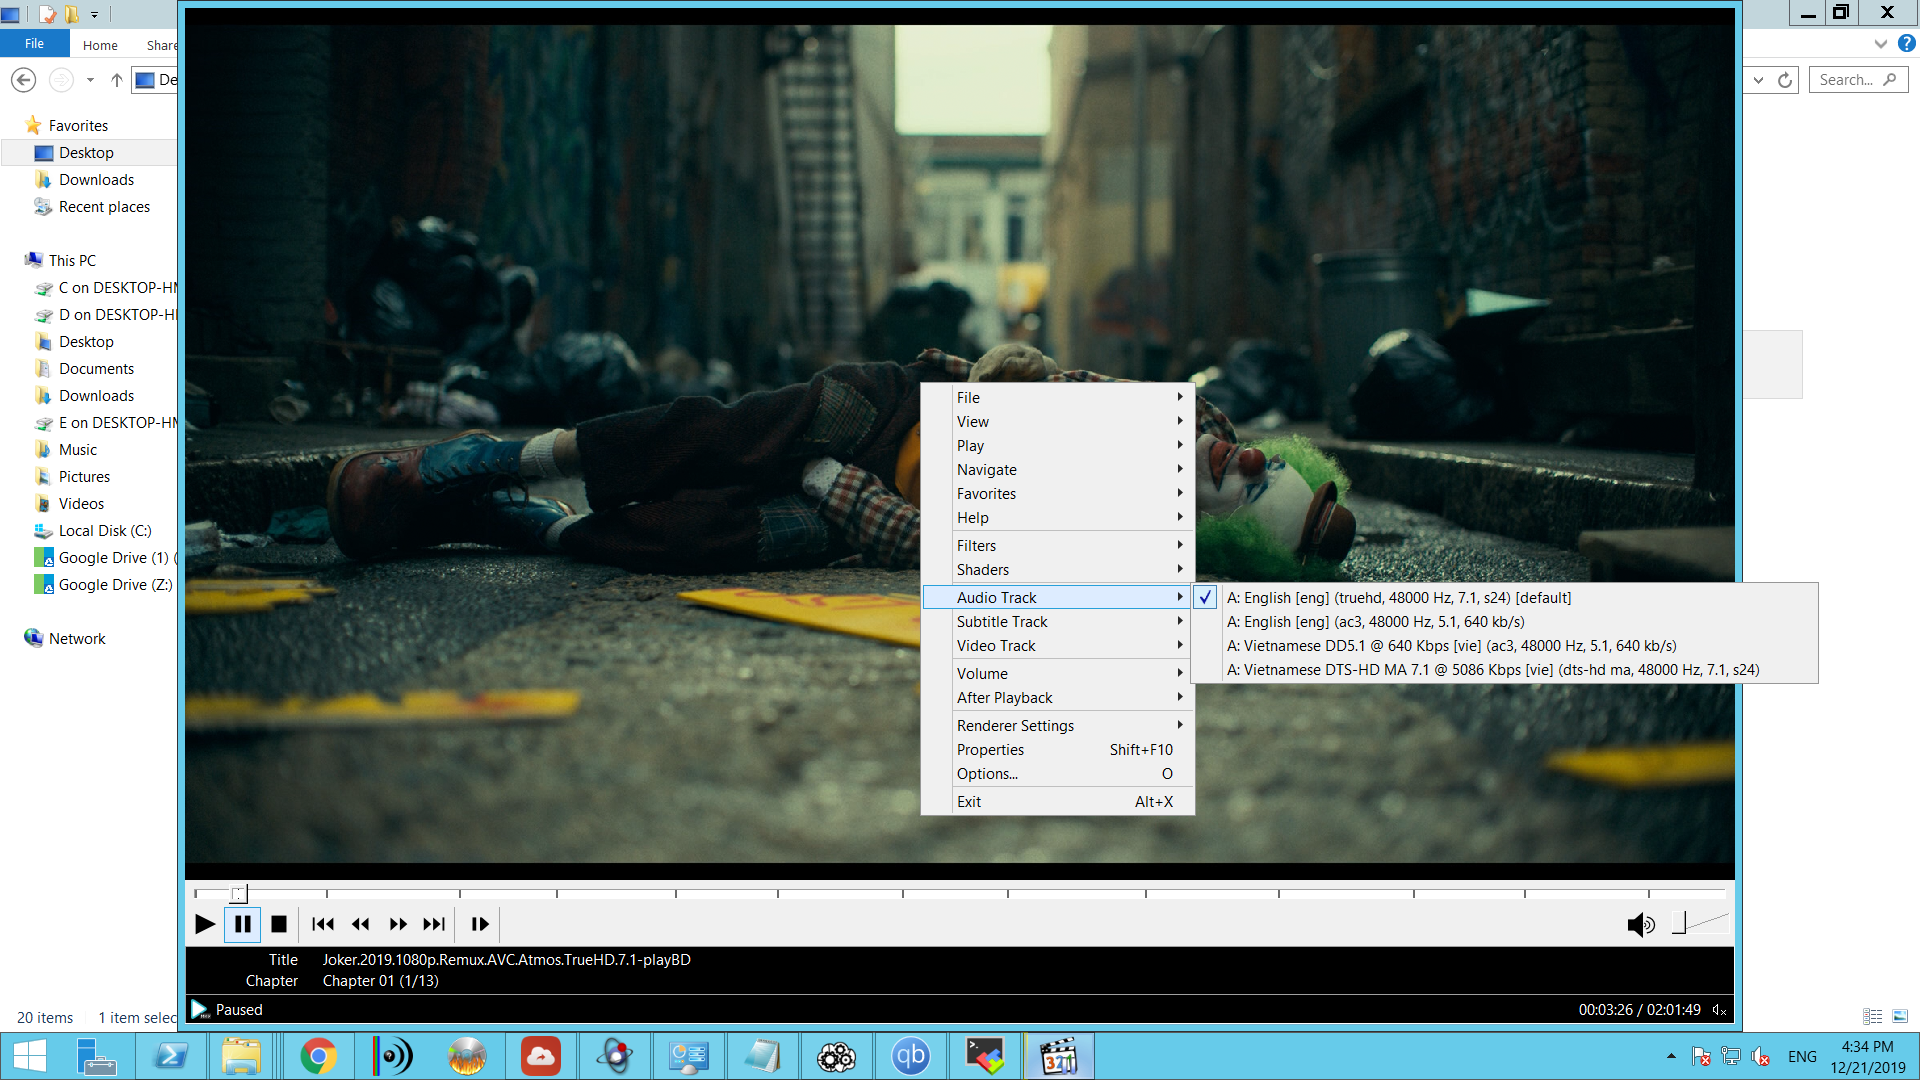Viewport: 1920px width, 1080px height.
Task: Open Recent places in Favorites
Action: click(104, 207)
